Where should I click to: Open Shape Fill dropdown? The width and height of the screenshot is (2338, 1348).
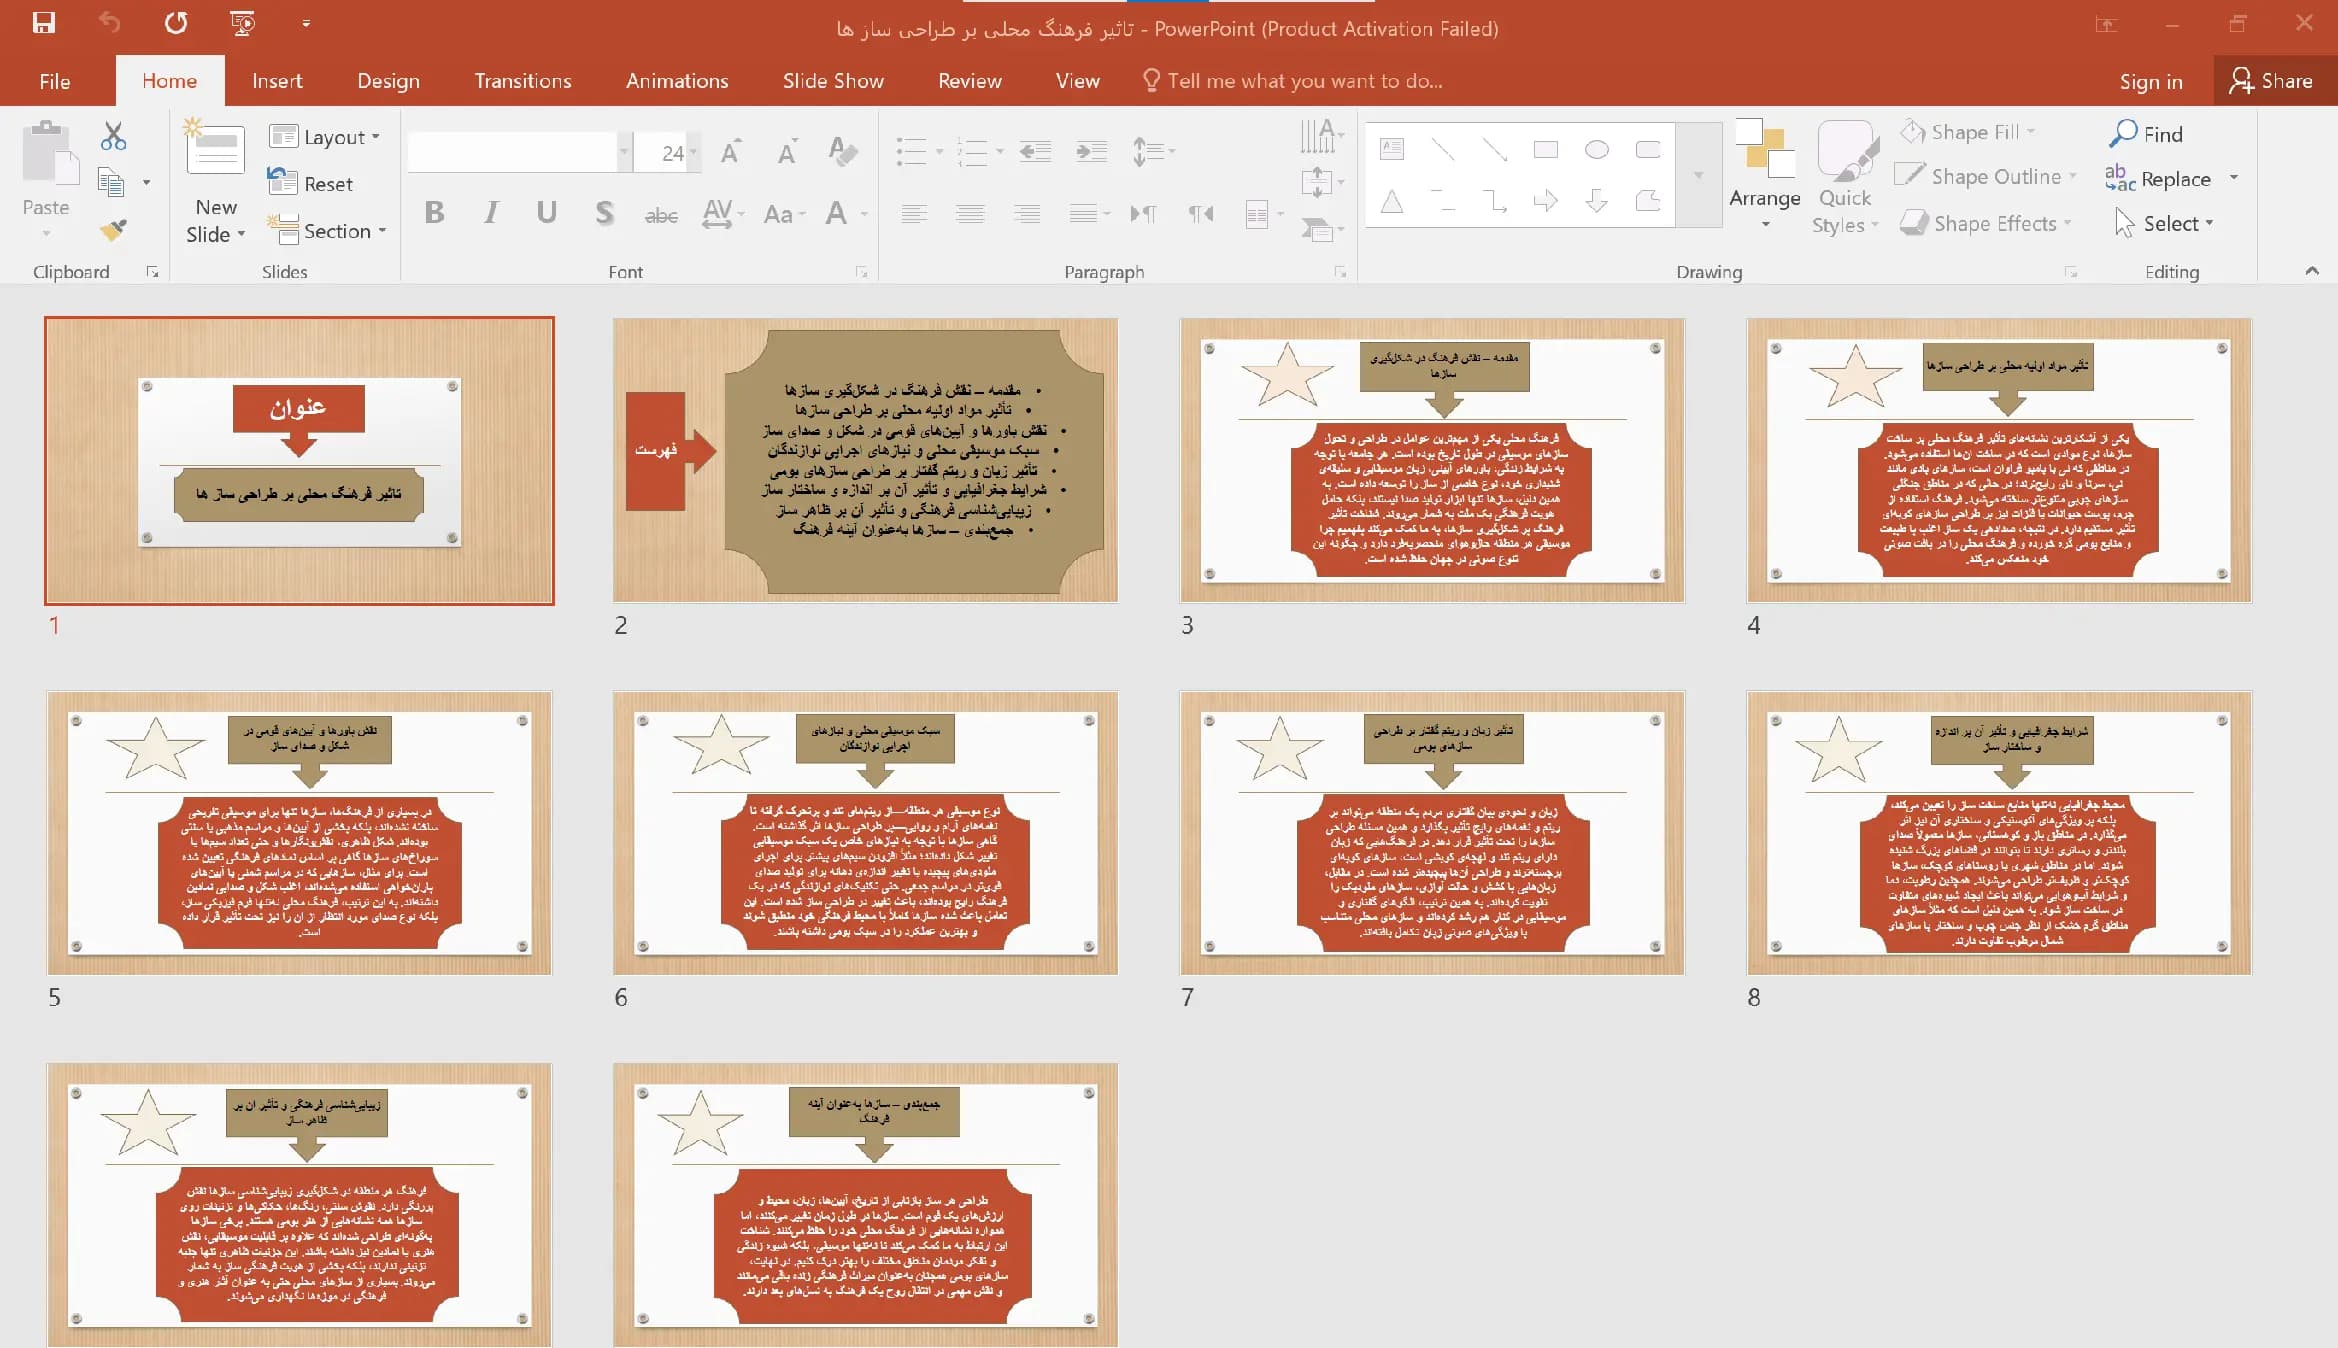[1968, 132]
